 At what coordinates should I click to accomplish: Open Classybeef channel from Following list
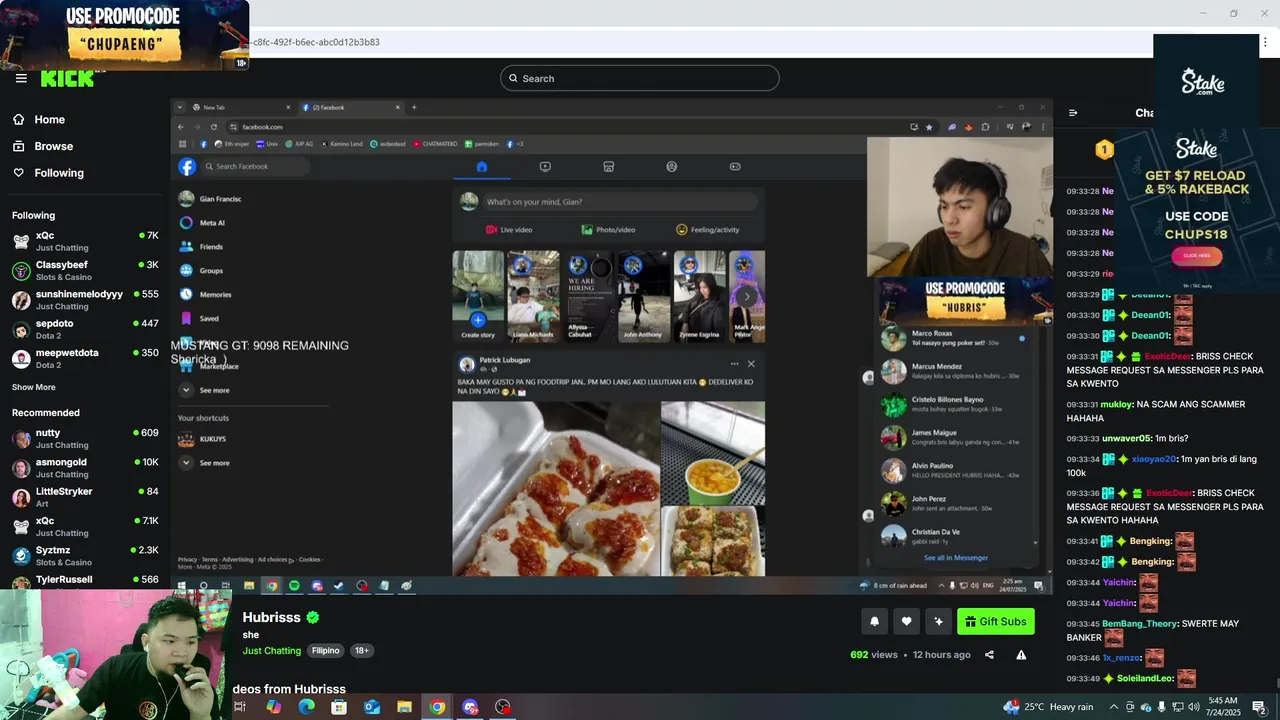pos(84,270)
